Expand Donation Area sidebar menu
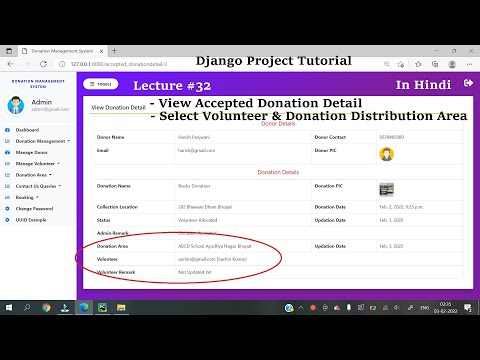 click(33, 175)
